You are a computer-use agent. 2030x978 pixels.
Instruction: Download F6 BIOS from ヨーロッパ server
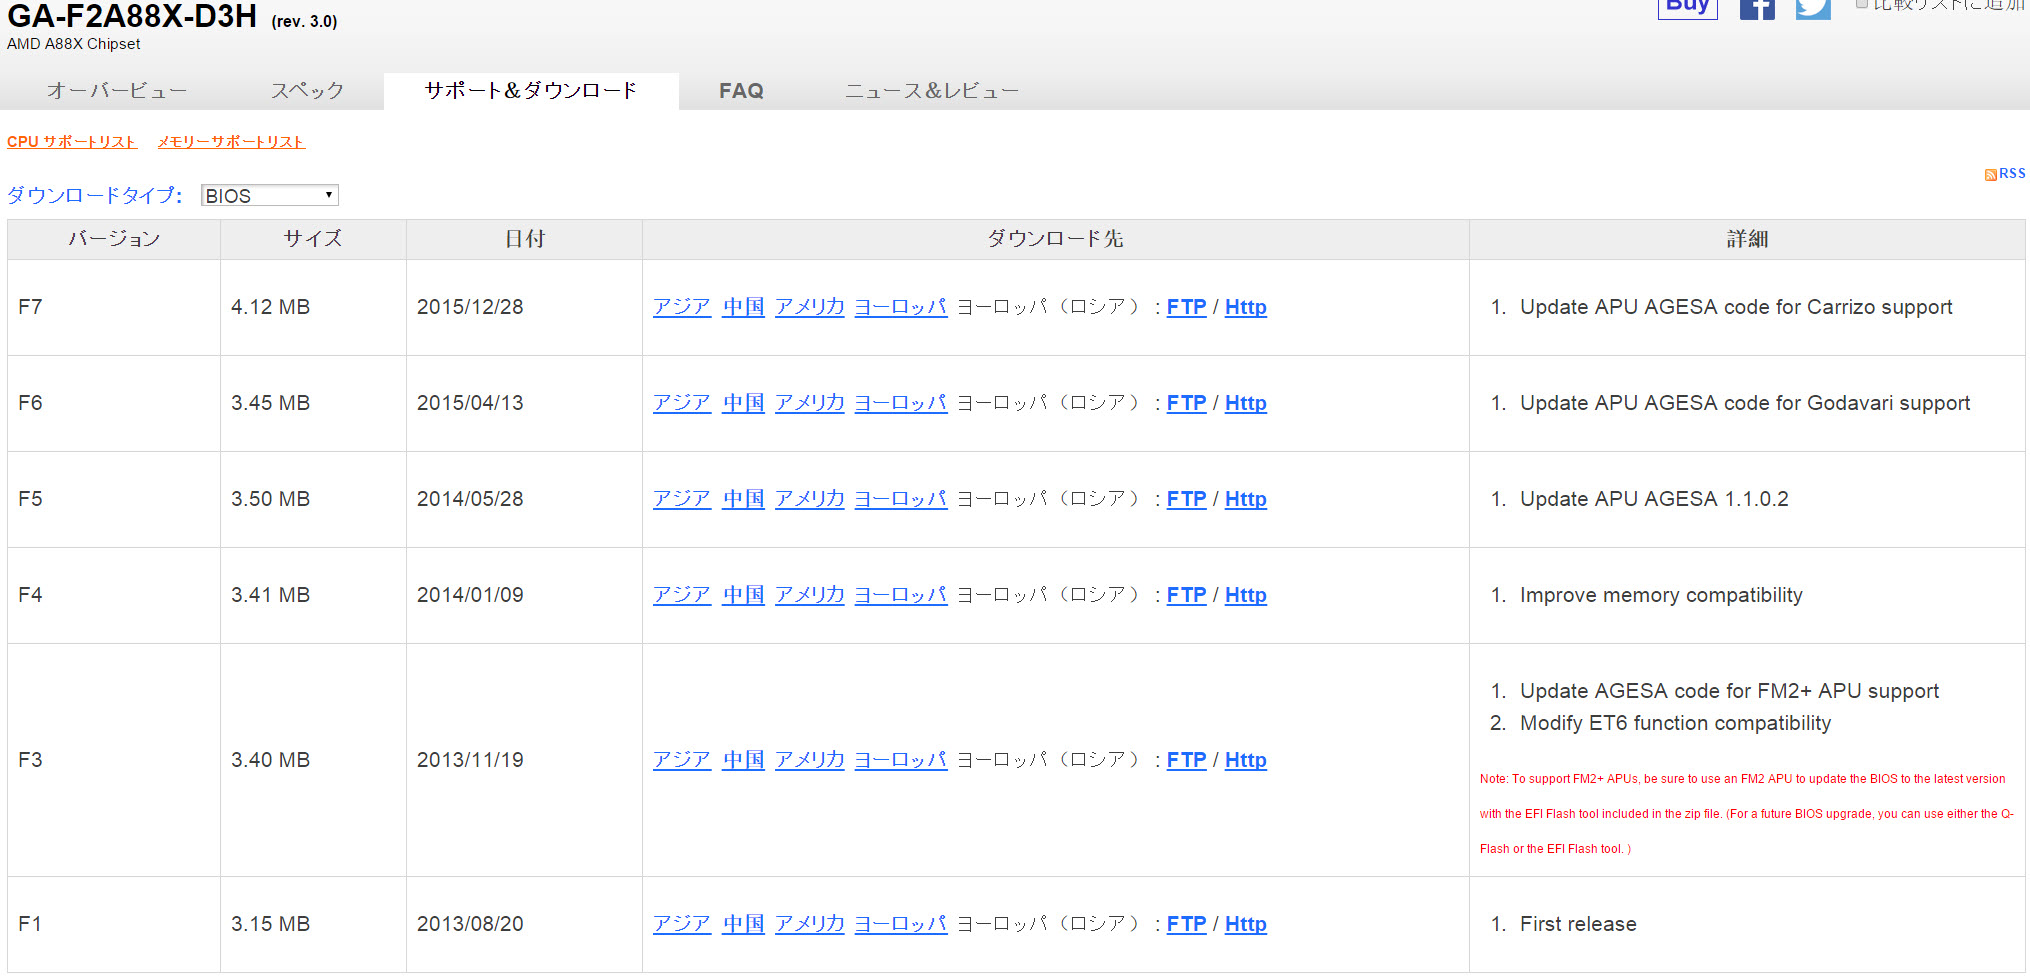pyautogui.click(x=901, y=403)
